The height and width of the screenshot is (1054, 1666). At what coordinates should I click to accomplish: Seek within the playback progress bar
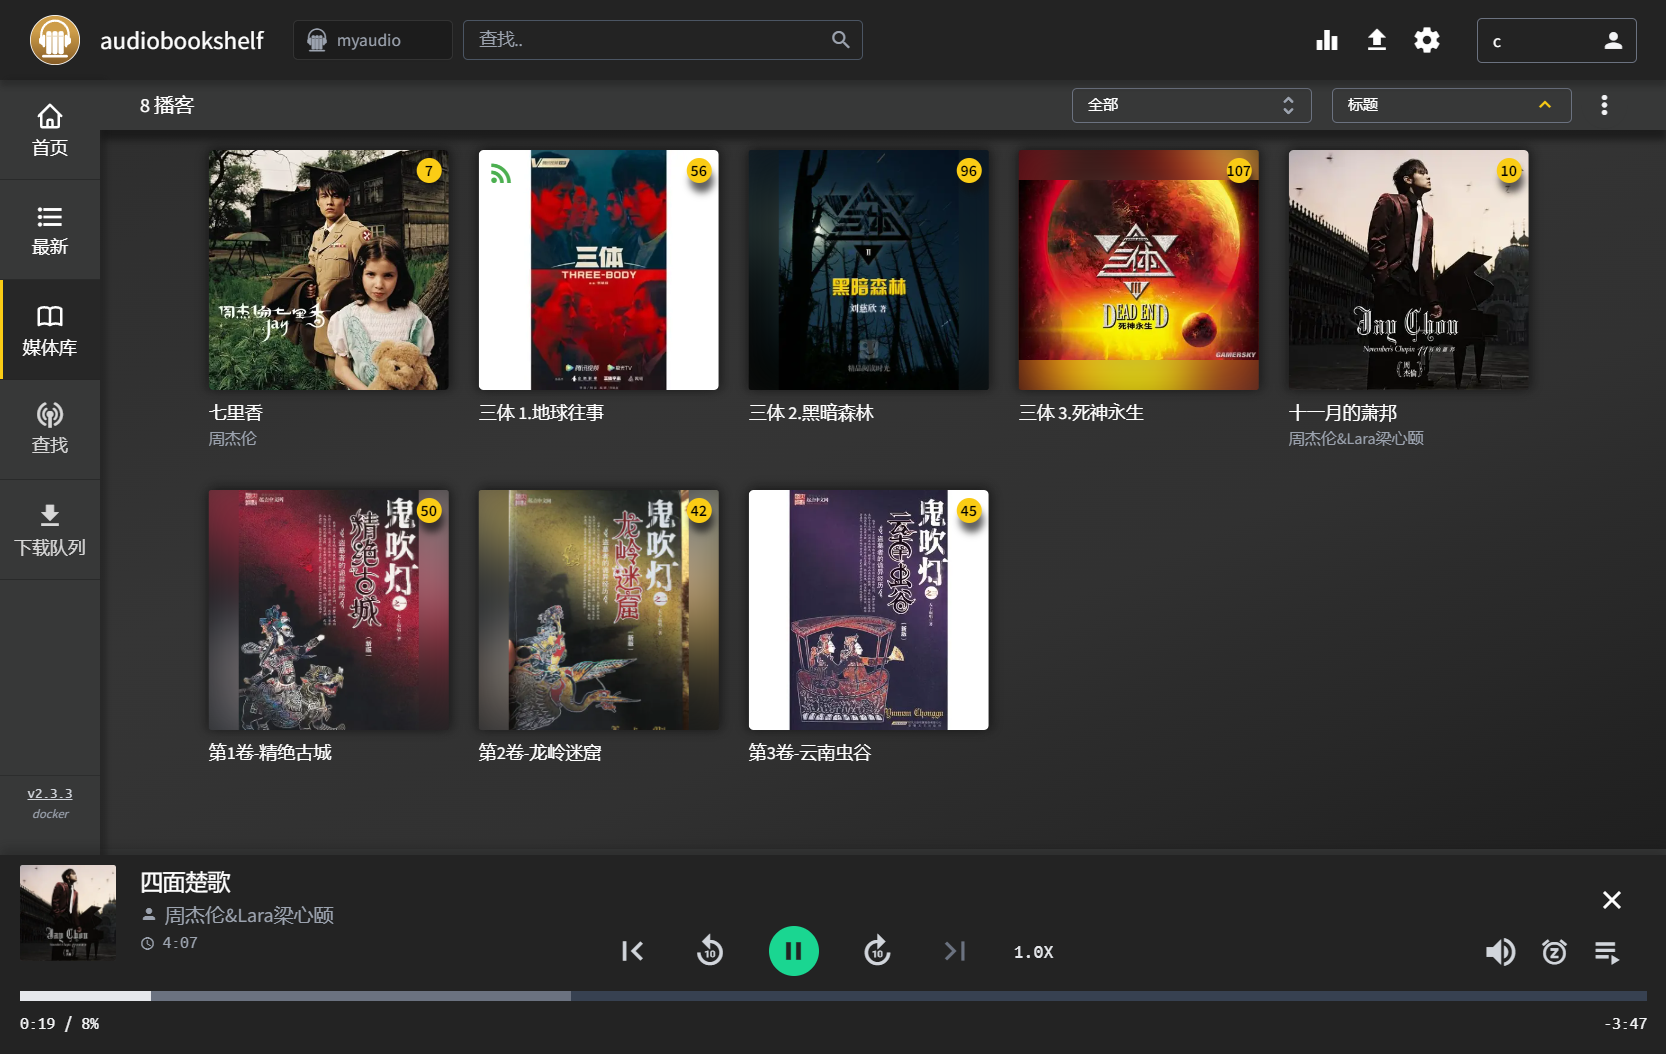(833, 996)
